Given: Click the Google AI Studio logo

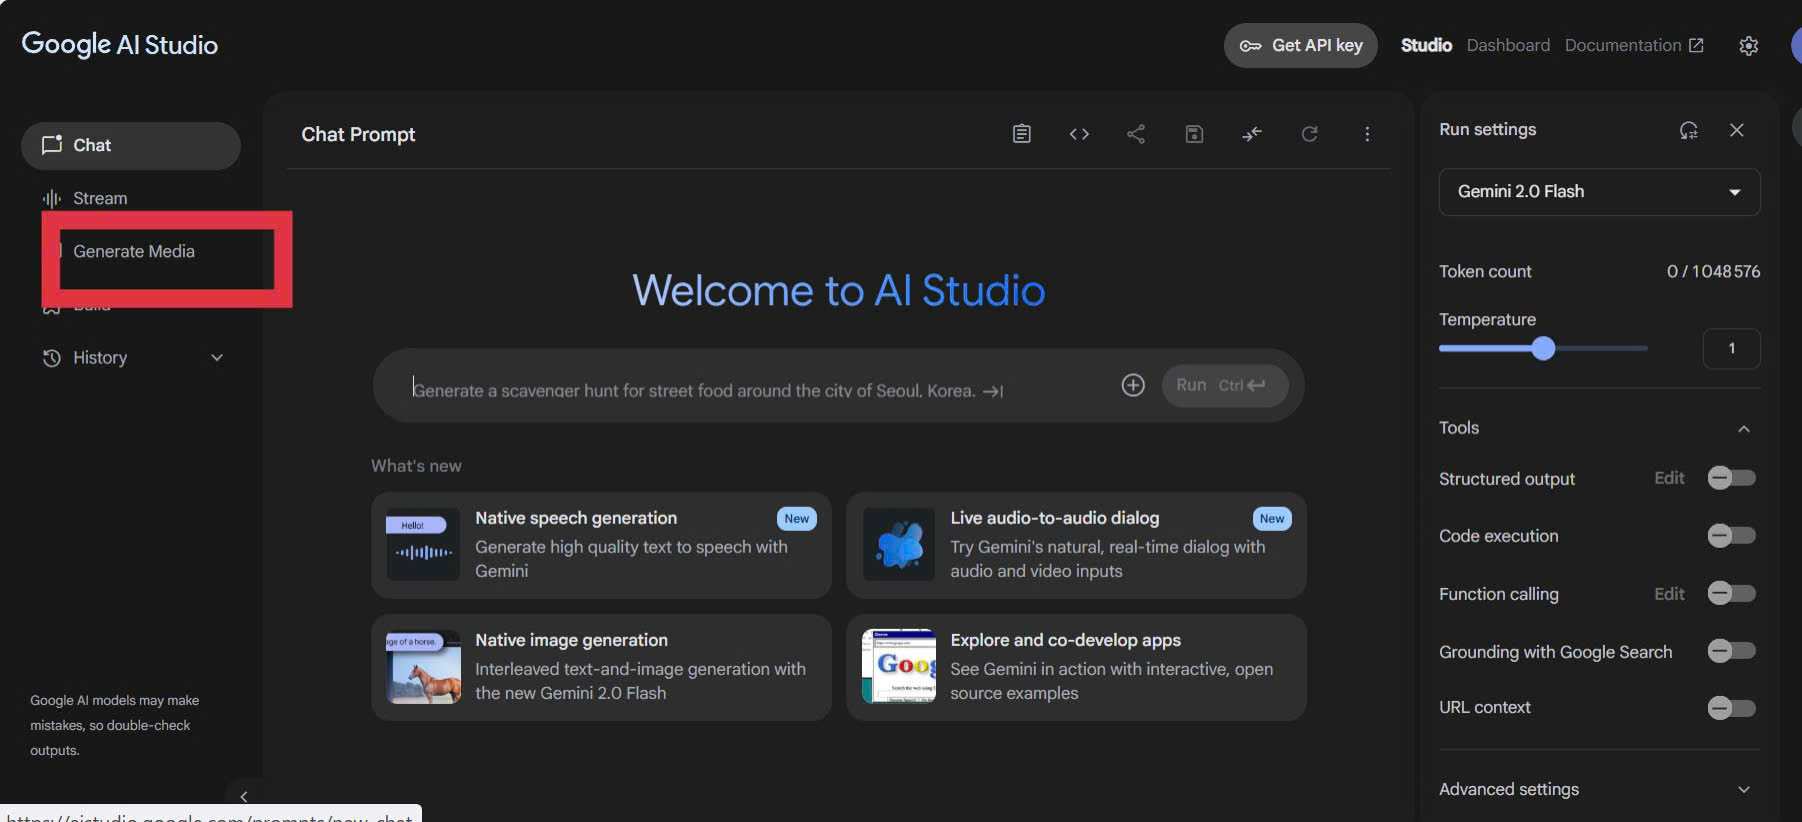Looking at the screenshot, I should (x=120, y=45).
